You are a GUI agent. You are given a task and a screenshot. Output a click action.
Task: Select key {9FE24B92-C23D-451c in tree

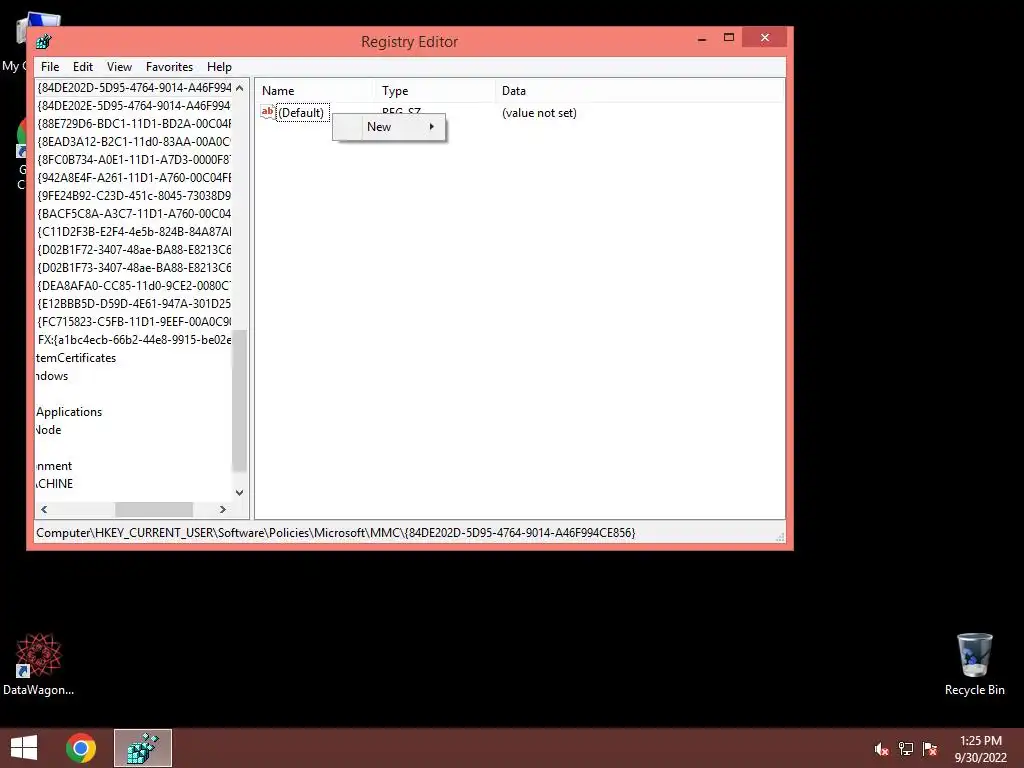pyautogui.click(x=134, y=195)
